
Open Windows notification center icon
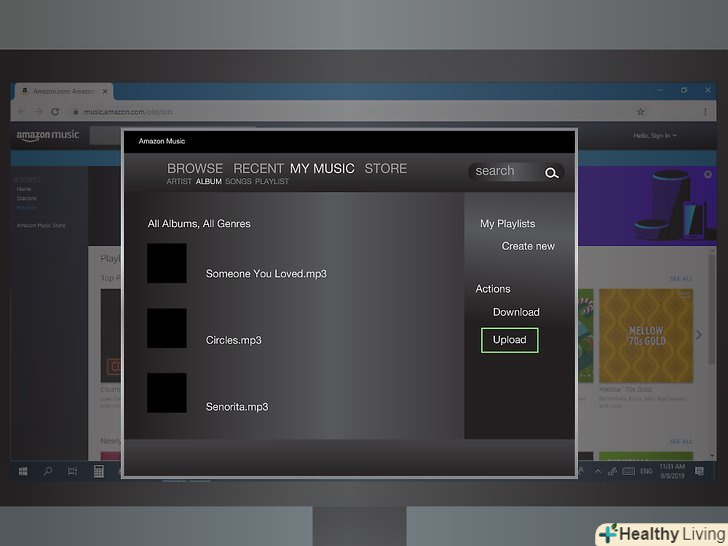pos(699,471)
